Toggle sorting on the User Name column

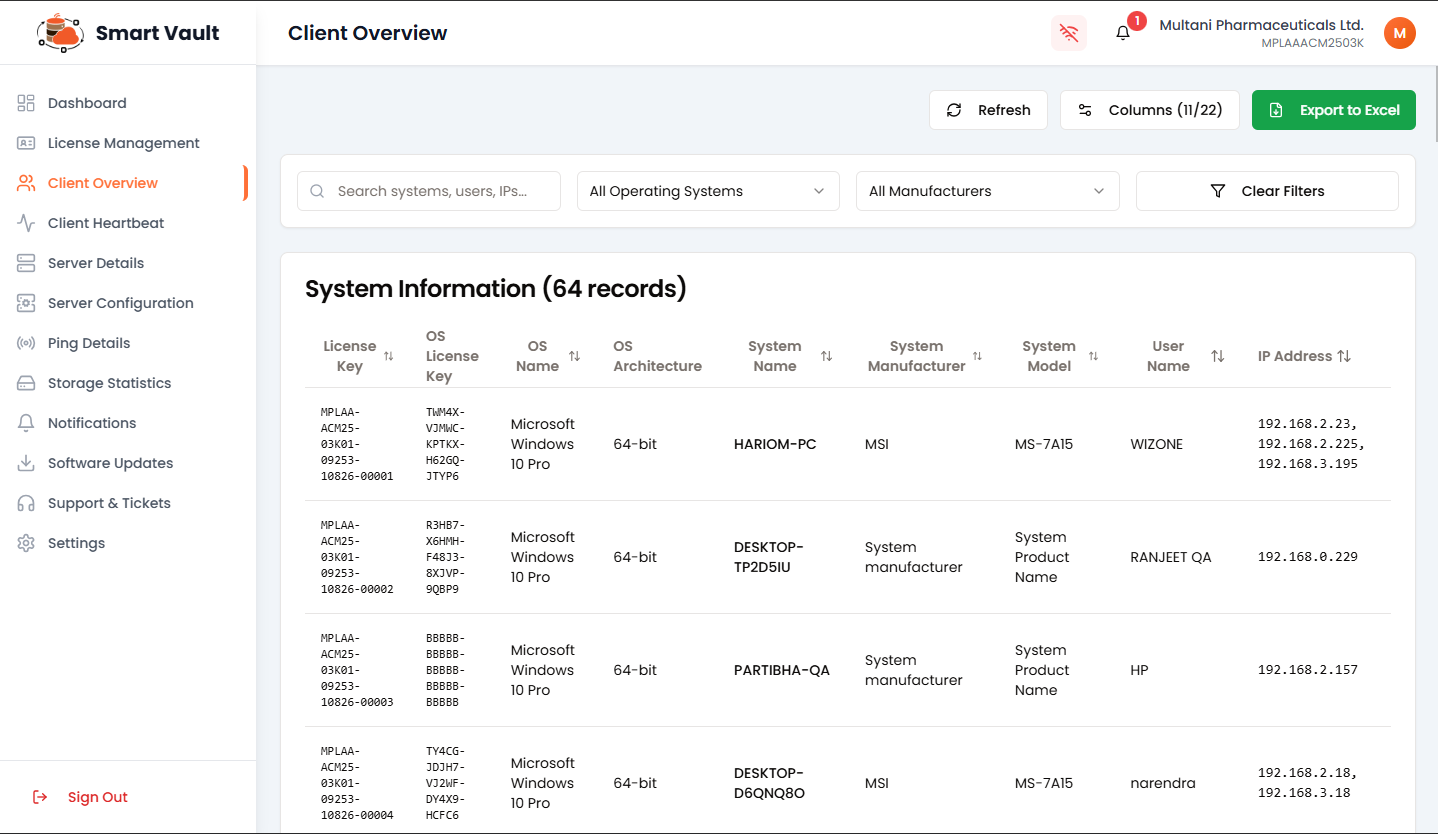[1219, 355]
